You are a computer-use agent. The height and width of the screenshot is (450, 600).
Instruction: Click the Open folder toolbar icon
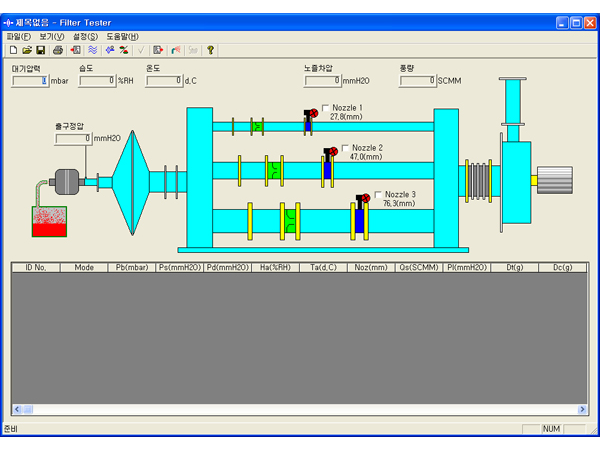pyautogui.click(x=27, y=49)
